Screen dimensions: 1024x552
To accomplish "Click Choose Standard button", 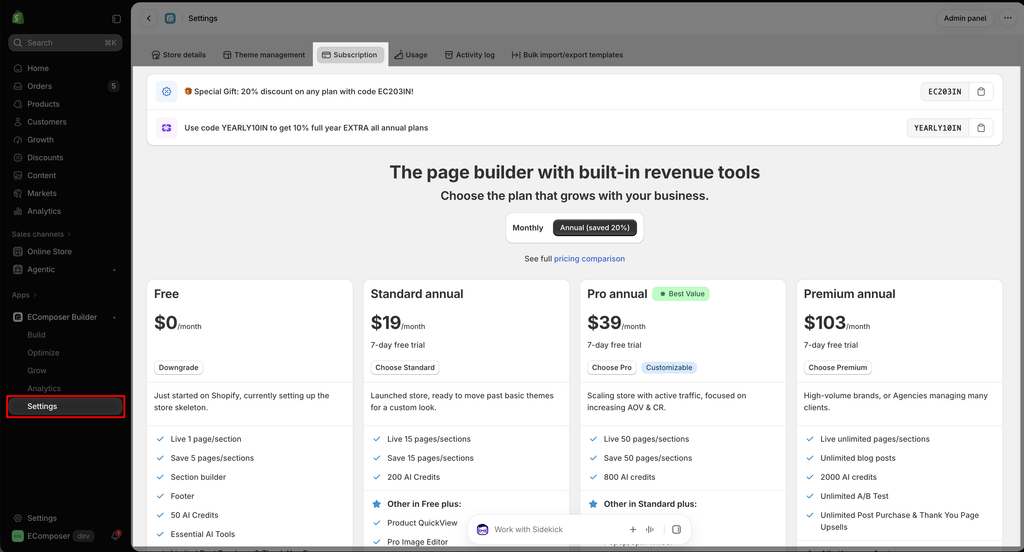I will 405,368.
